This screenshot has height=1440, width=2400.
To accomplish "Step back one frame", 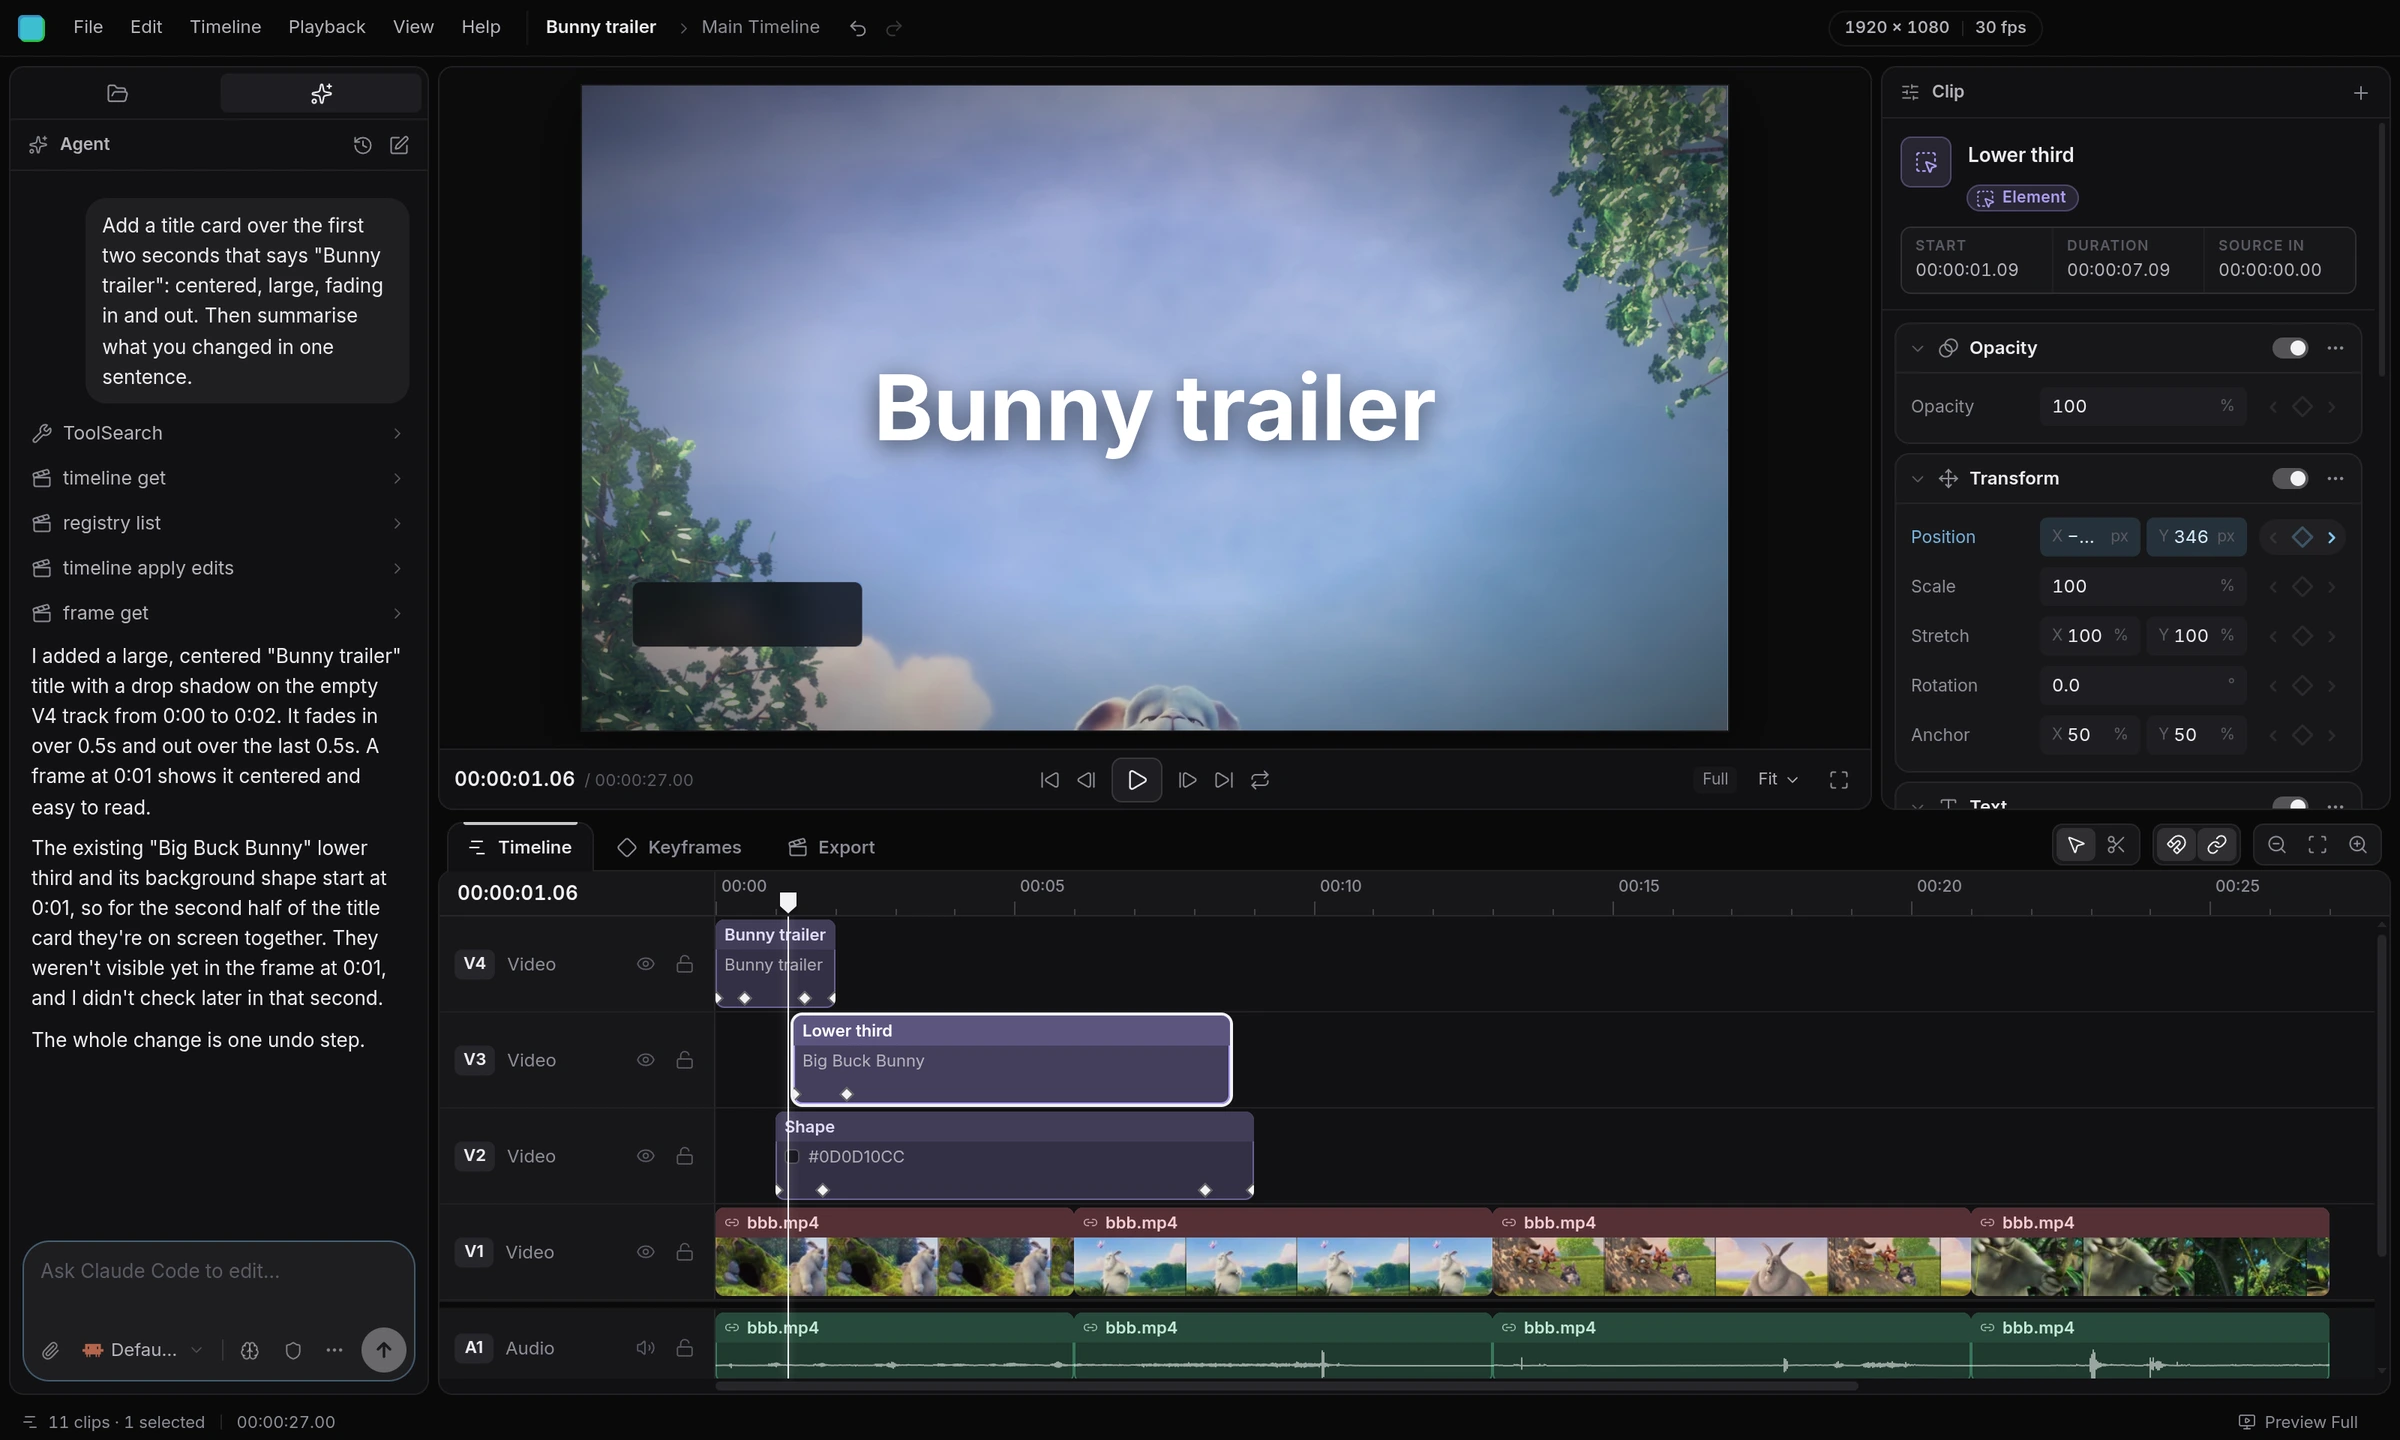I will [1086, 780].
